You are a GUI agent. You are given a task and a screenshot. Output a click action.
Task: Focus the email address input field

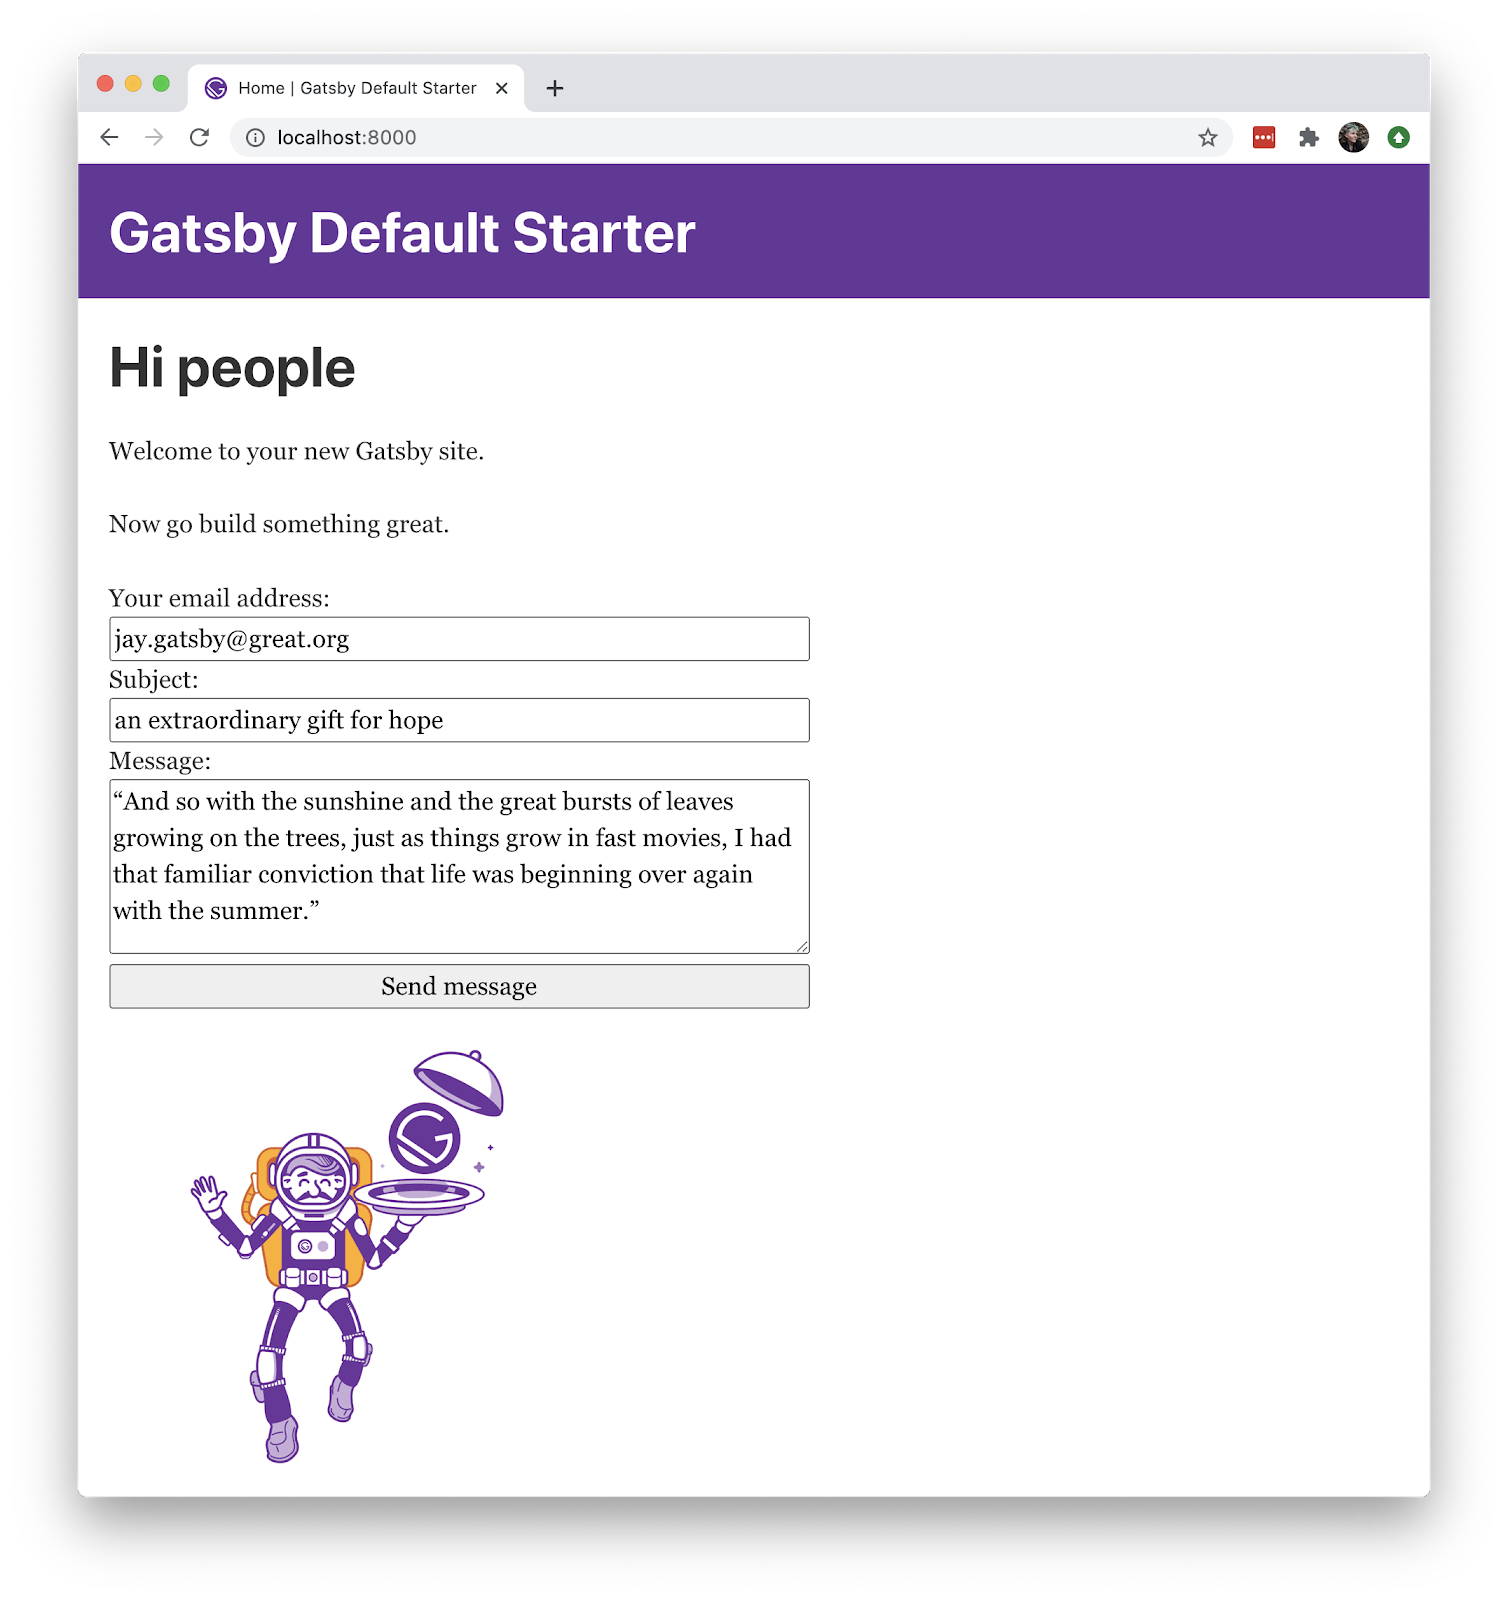(x=459, y=639)
